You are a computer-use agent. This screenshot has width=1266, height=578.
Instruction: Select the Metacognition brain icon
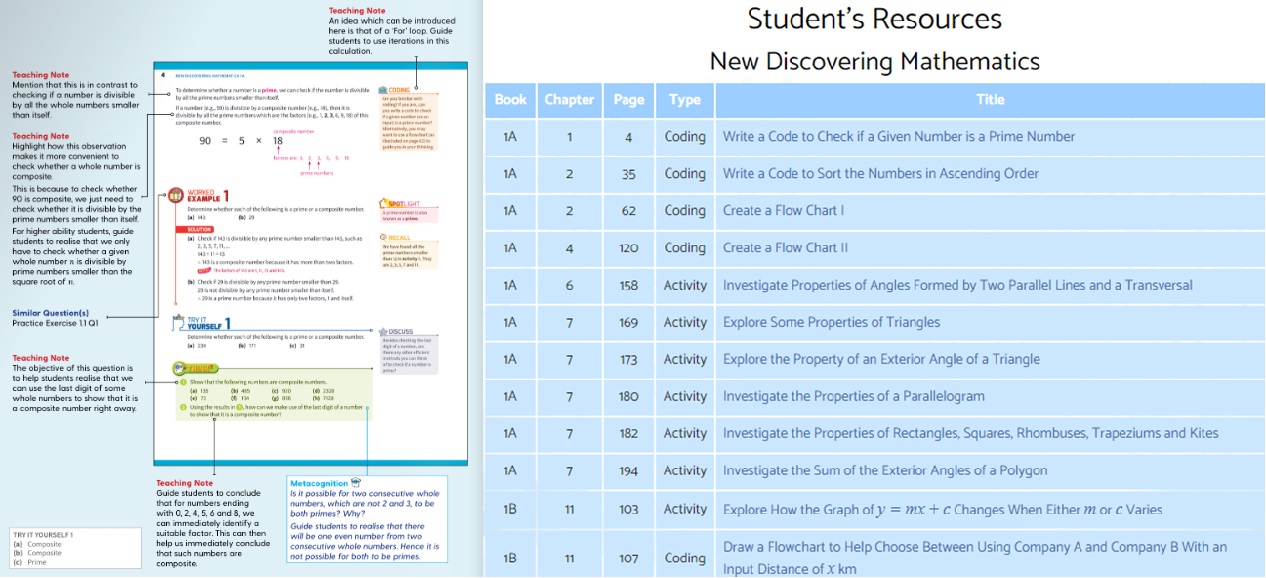pos(355,482)
